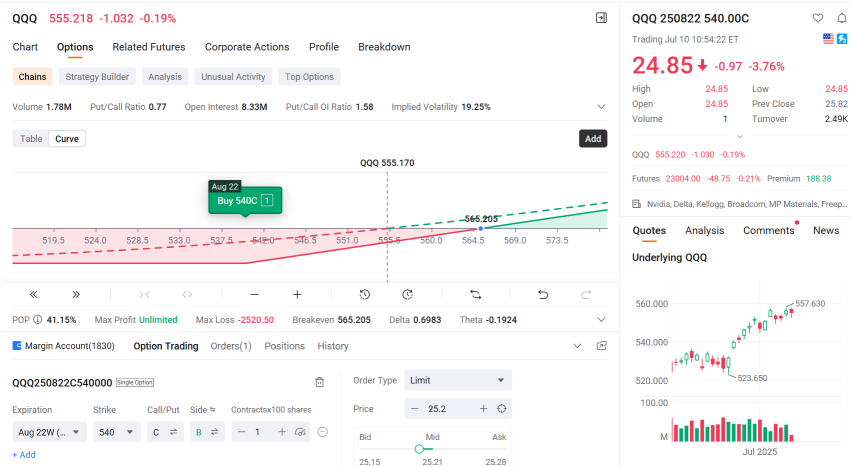Image resolution: width=853 pixels, height=467 pixels.
Task: Click the widen range arrows icon
Action: (x=187, y=294)
